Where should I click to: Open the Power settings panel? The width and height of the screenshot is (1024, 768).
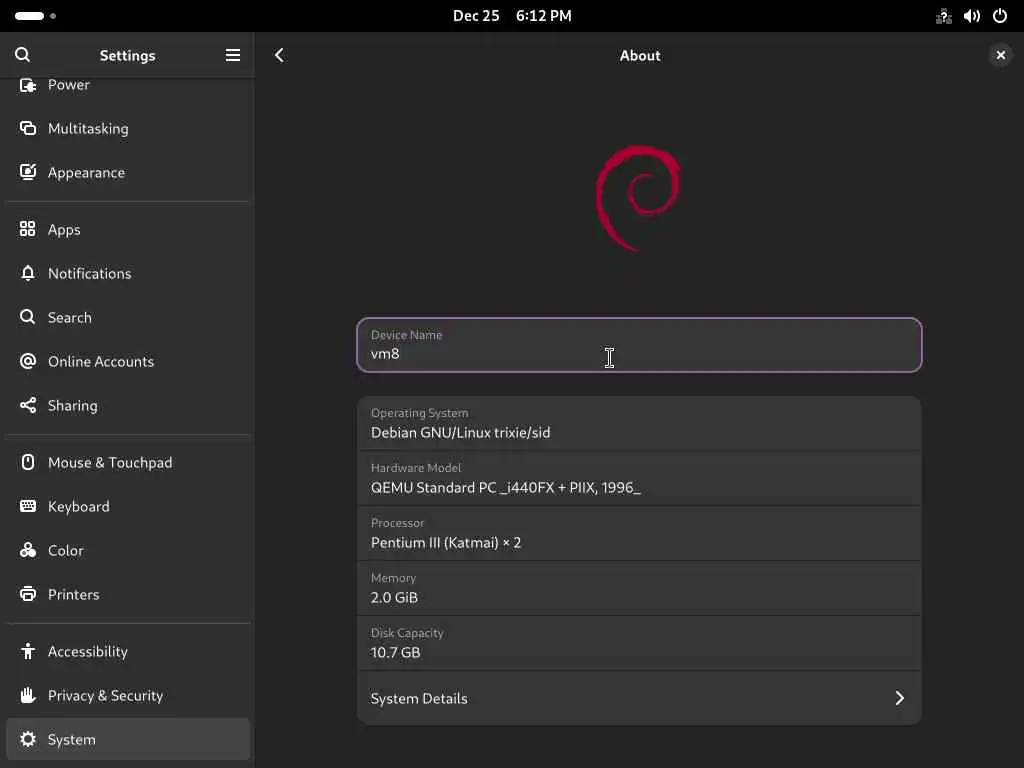pyautogui.click(x=128, y=85)
